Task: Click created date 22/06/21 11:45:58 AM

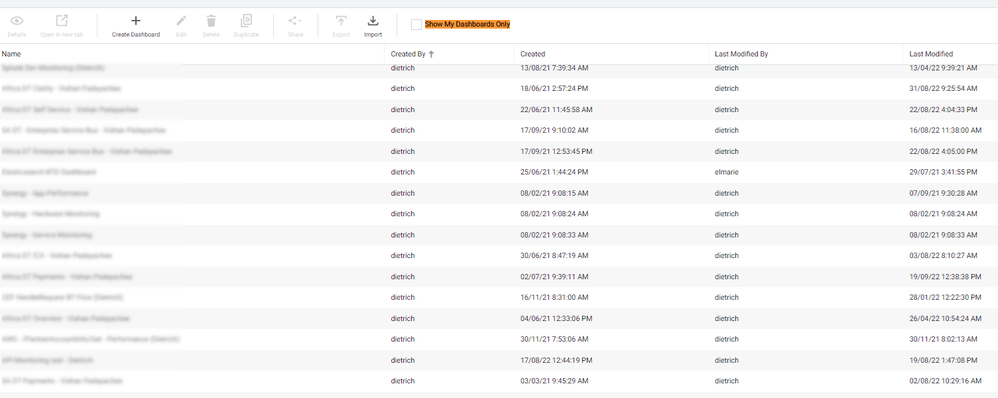Action: (556, 110)
